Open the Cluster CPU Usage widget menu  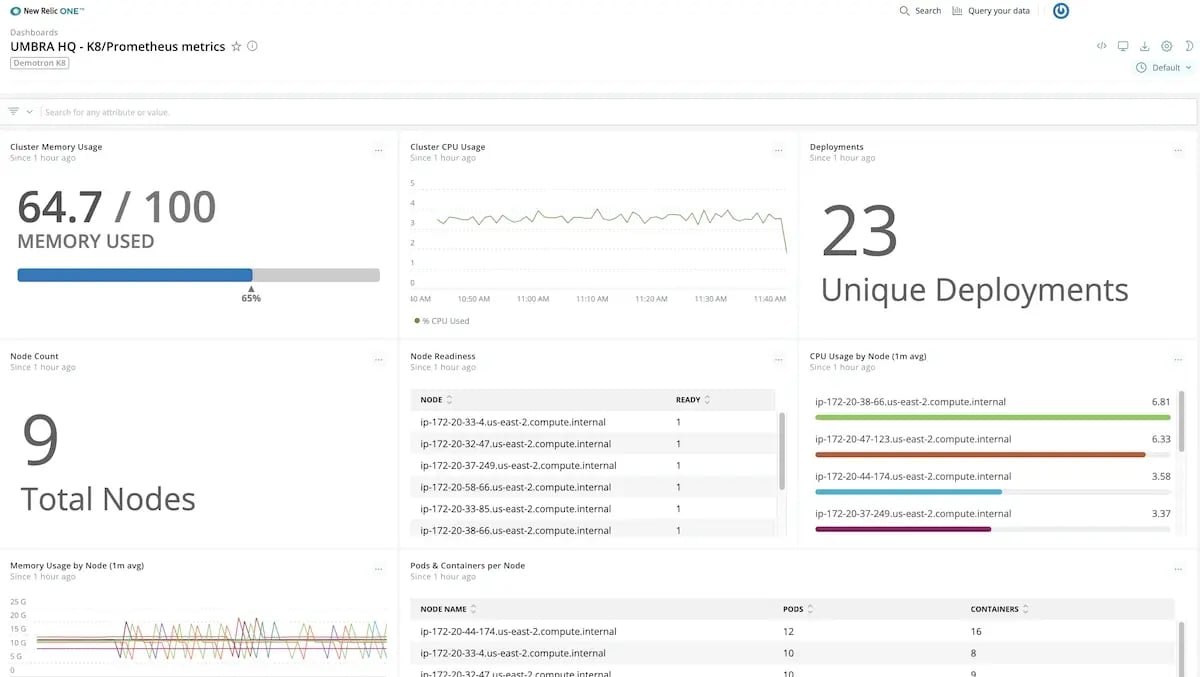click(x=779, y=150)
